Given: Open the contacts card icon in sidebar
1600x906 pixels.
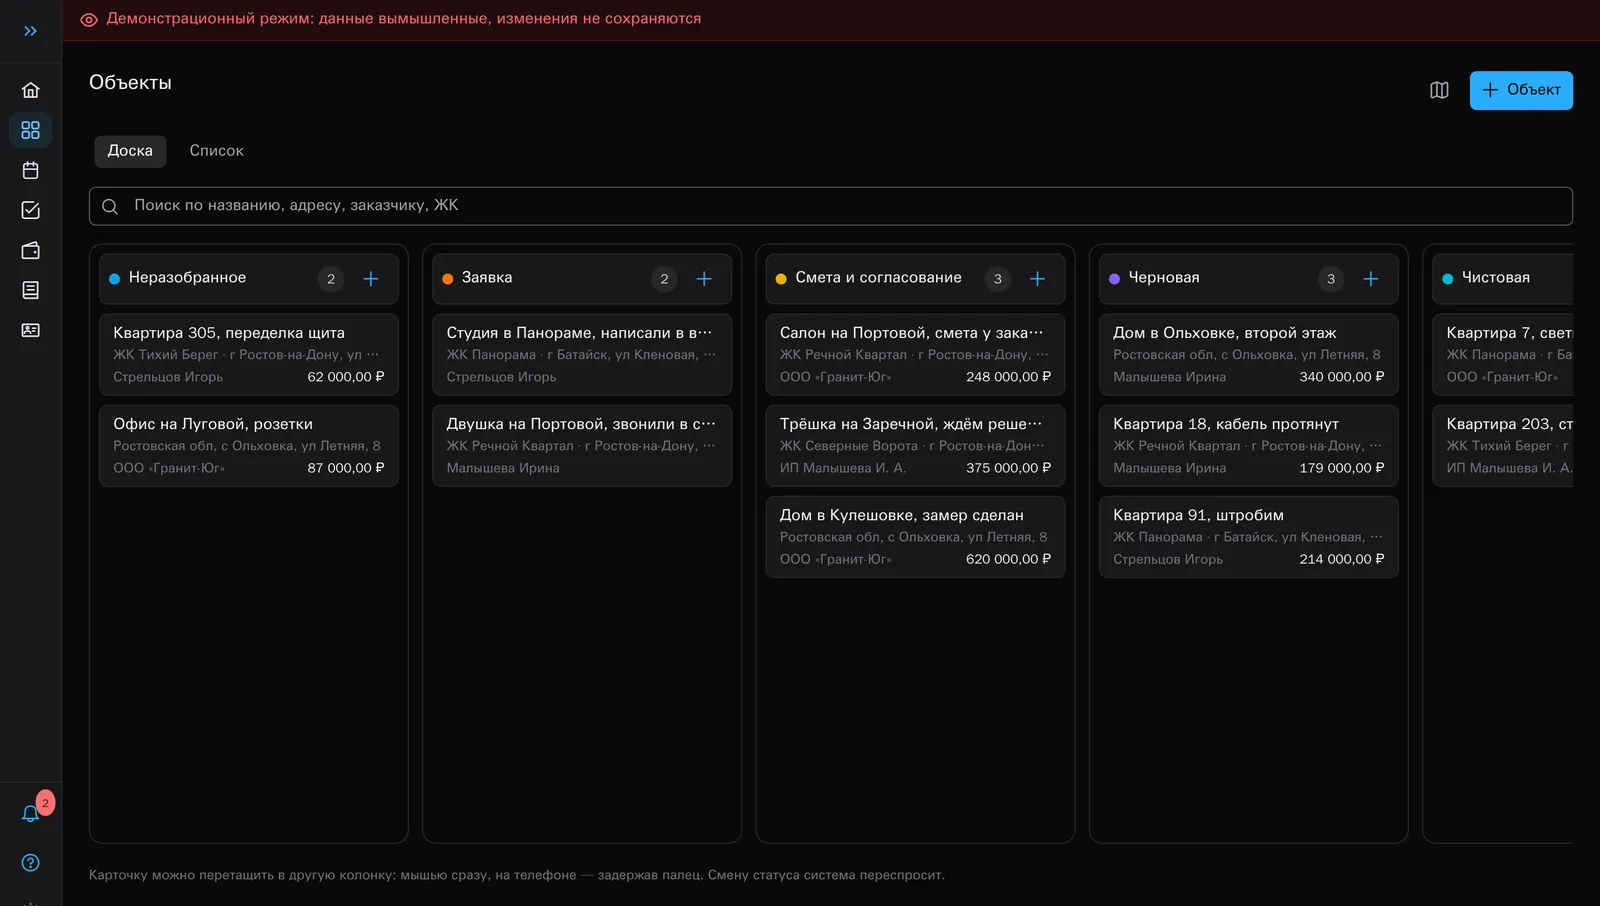Looking at the screenshot, I should 30,330.
